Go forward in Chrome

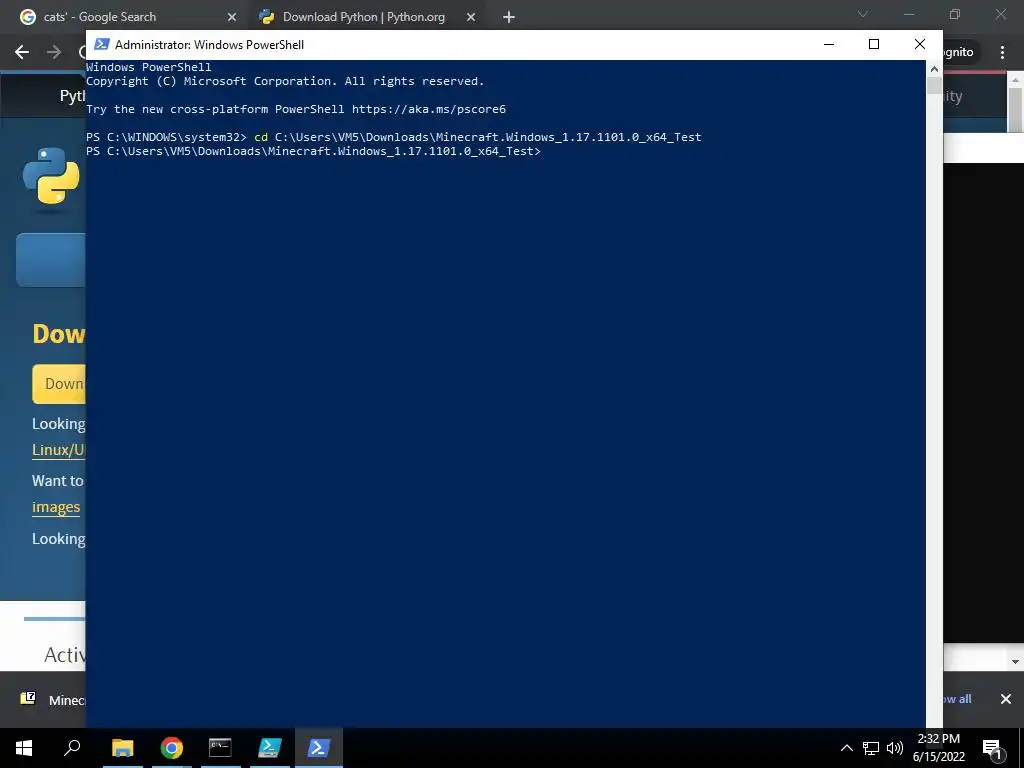pyautogui.click(x=54, y=52)
